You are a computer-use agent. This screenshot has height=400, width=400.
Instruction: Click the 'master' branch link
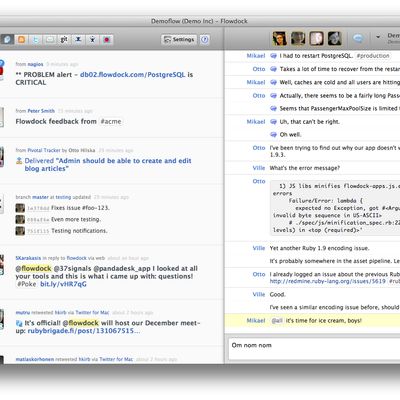point(40,197)
